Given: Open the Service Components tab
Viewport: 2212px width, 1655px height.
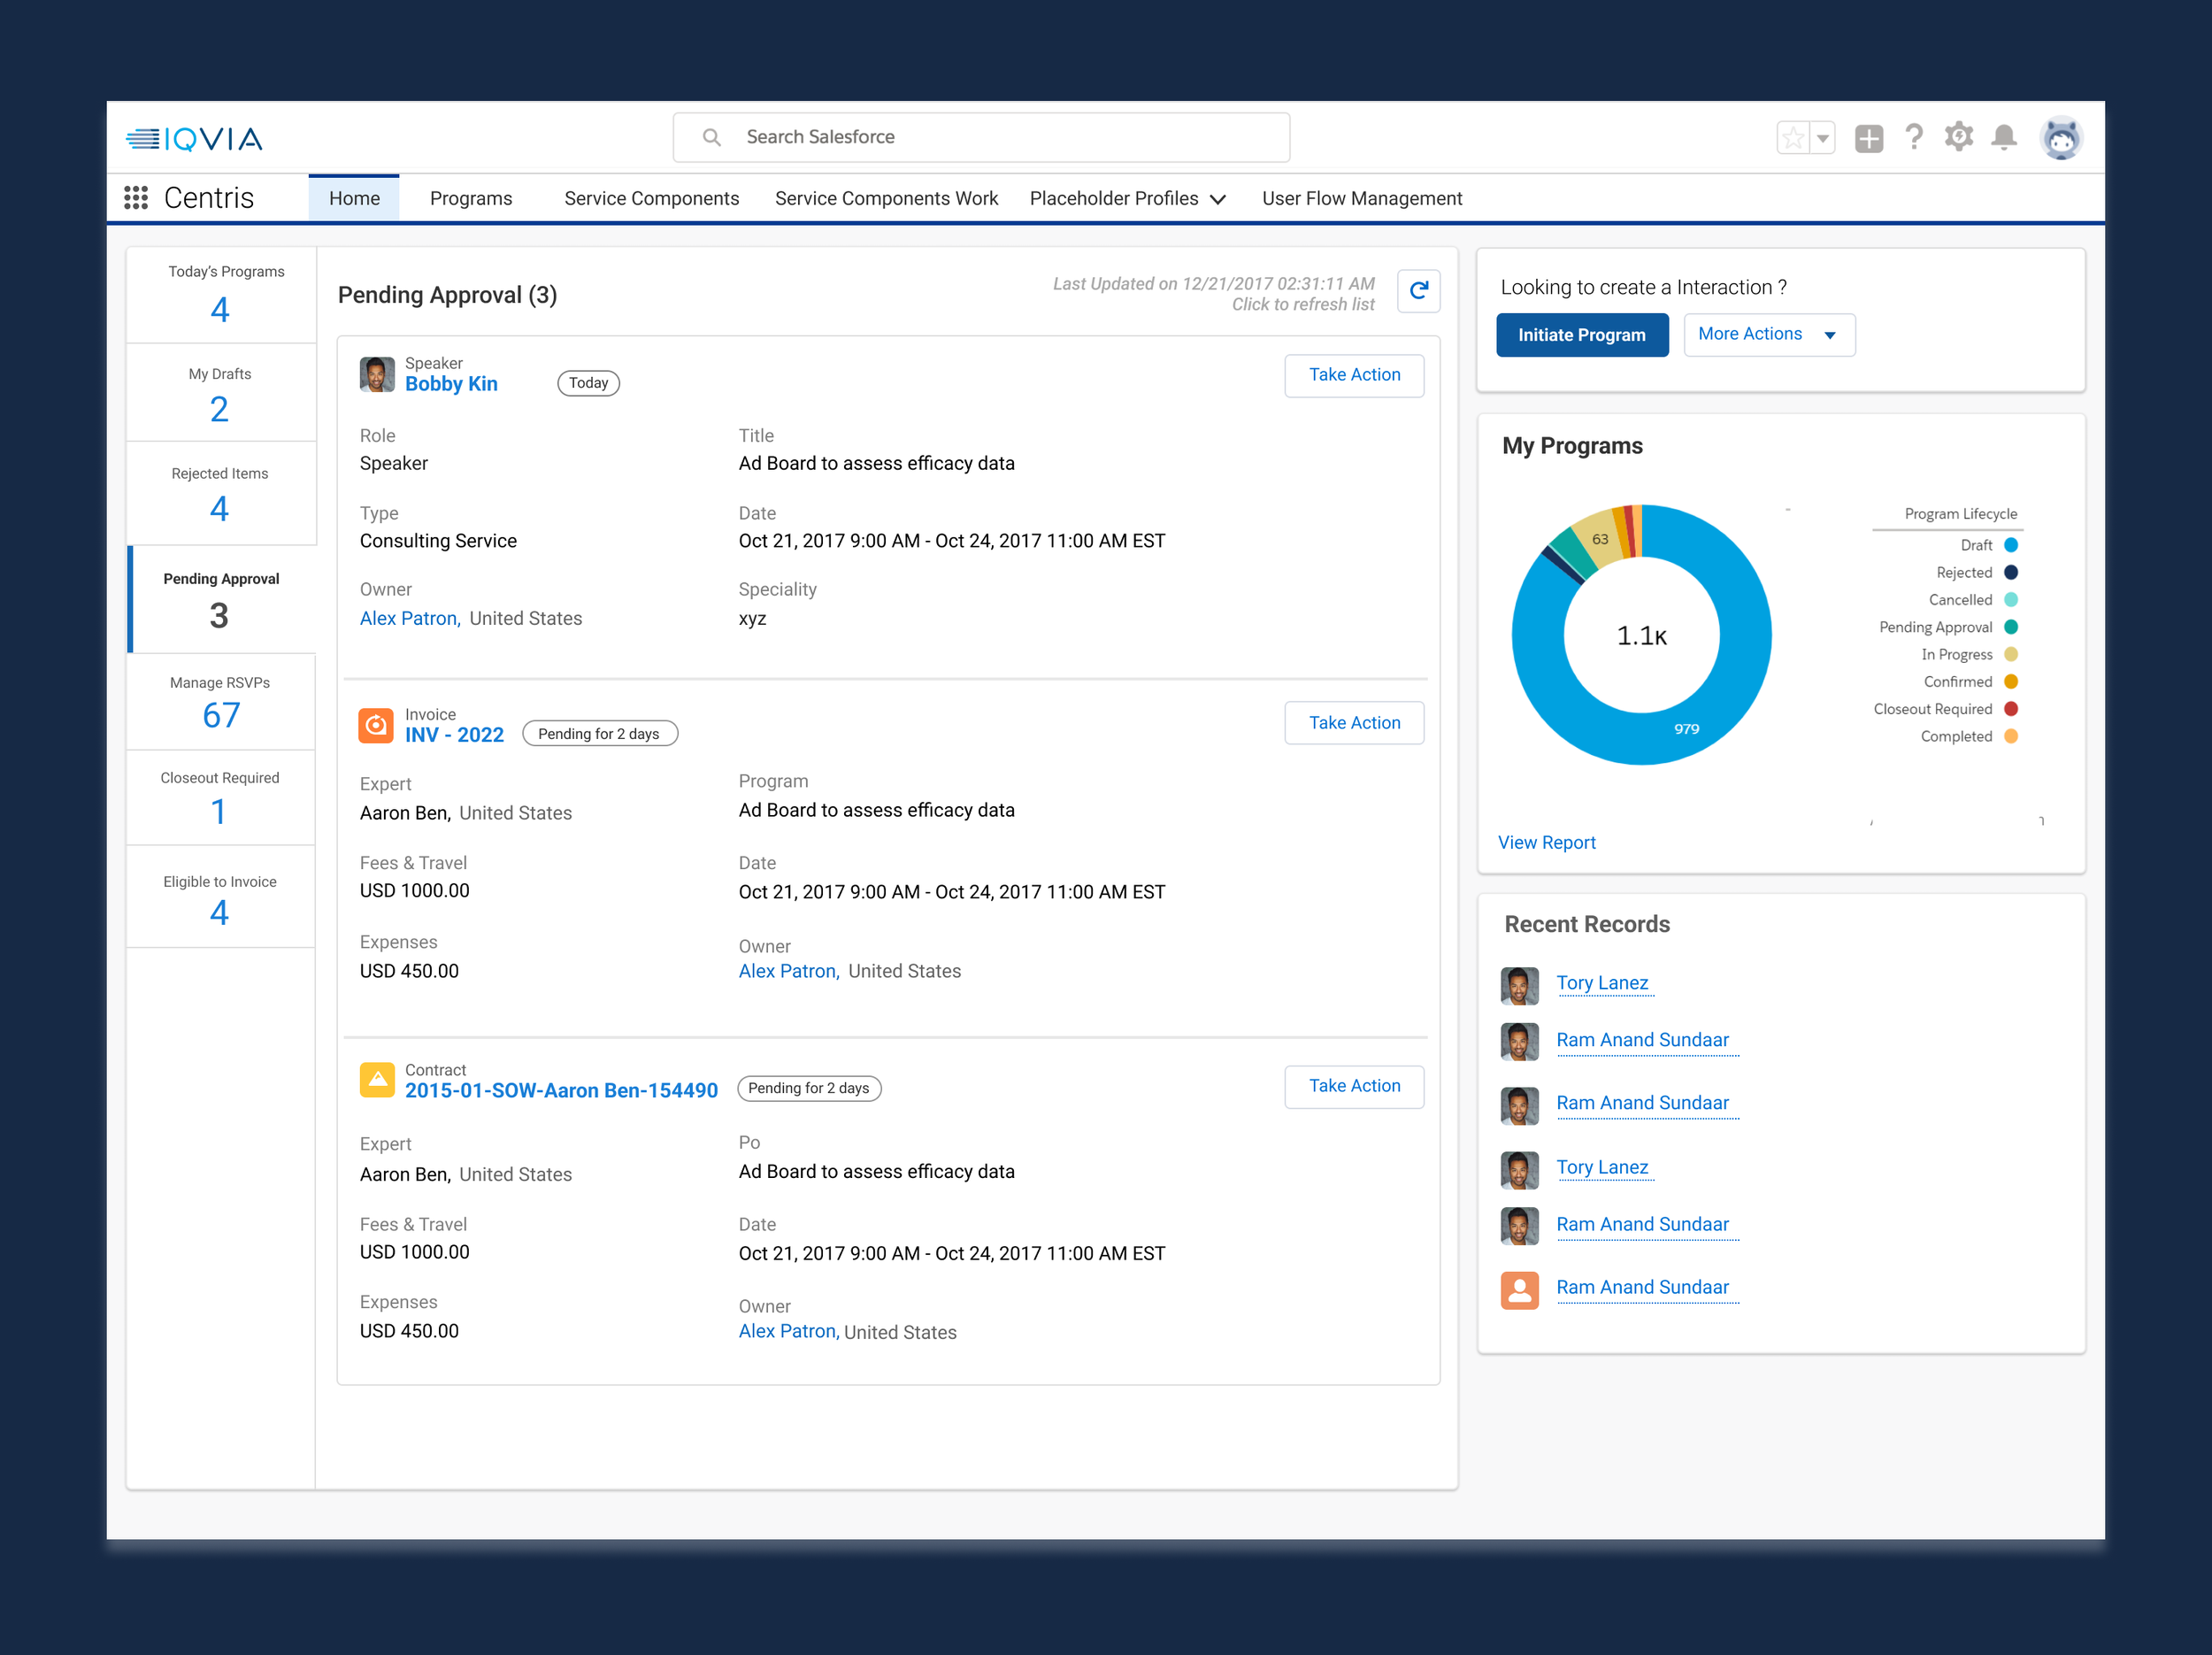Looking at the screenshot, I should pyautogui.click(x=651, y=198).
